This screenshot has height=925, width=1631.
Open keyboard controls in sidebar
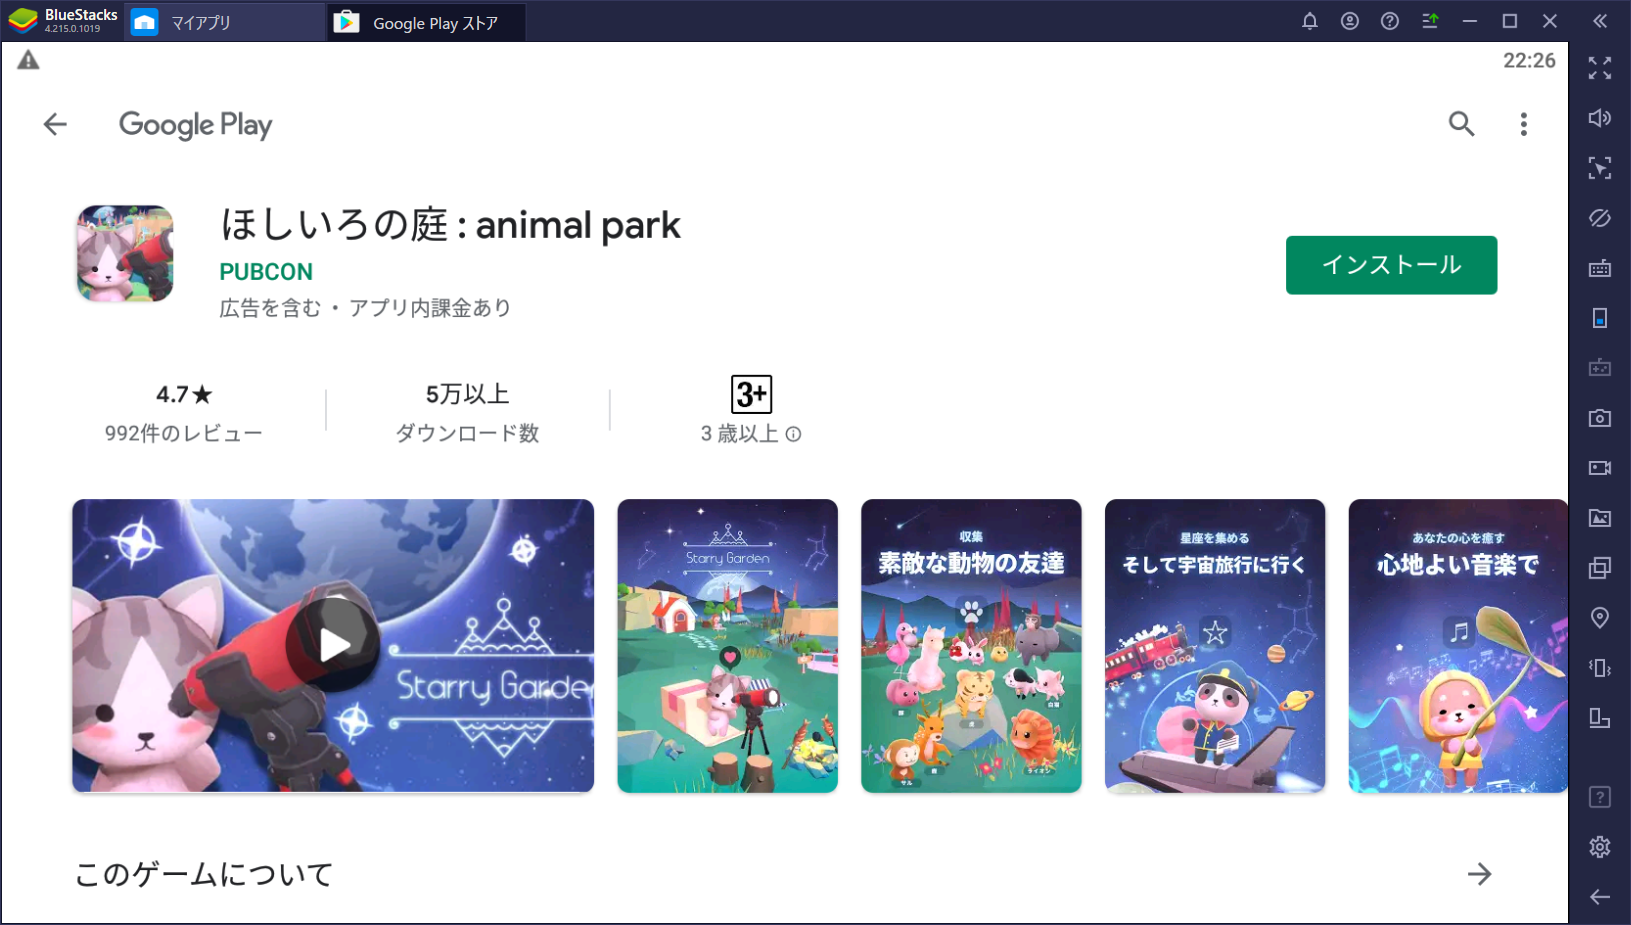(1600, 268)
